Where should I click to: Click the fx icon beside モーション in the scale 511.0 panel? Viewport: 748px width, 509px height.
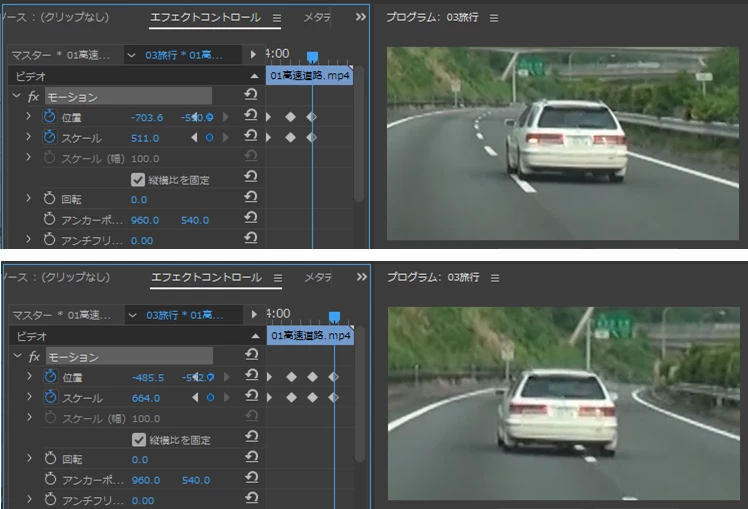click(33, 97)
